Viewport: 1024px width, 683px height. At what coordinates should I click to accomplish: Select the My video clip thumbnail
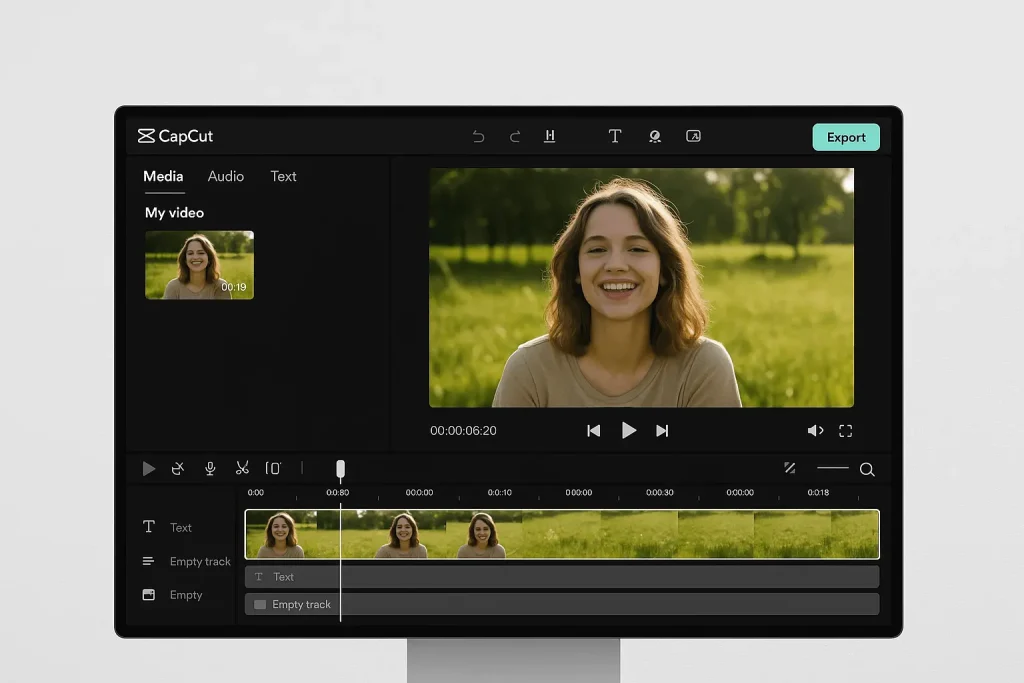tap(199, 265)
